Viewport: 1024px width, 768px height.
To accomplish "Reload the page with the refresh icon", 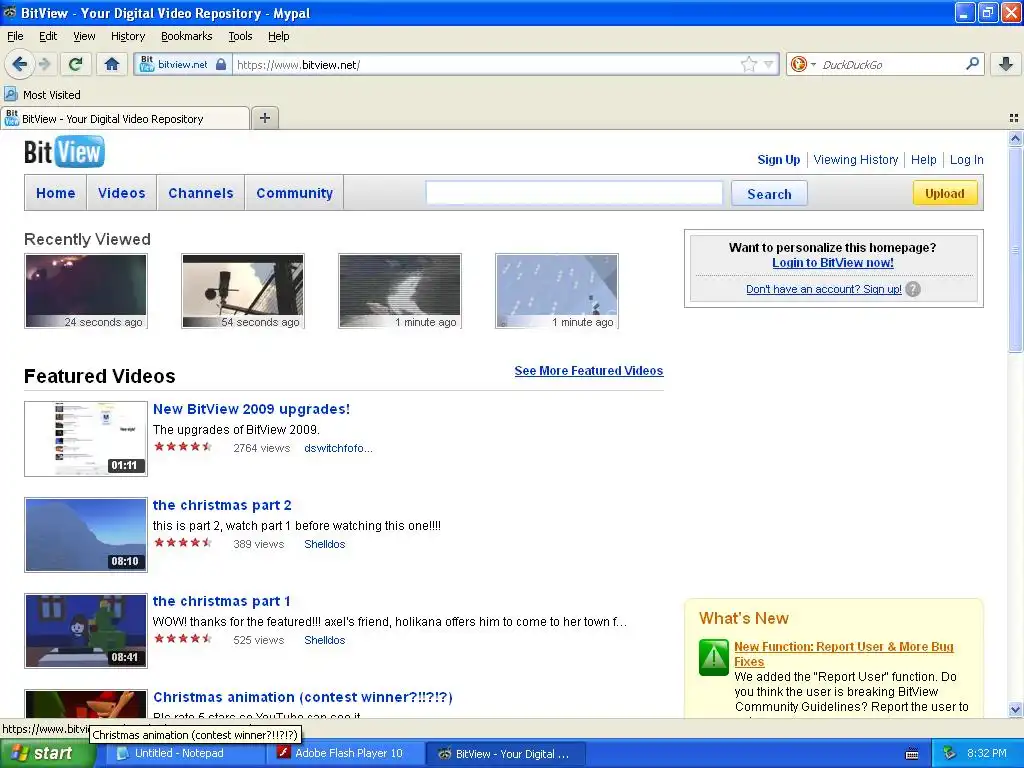I will [x=75, y=64].
